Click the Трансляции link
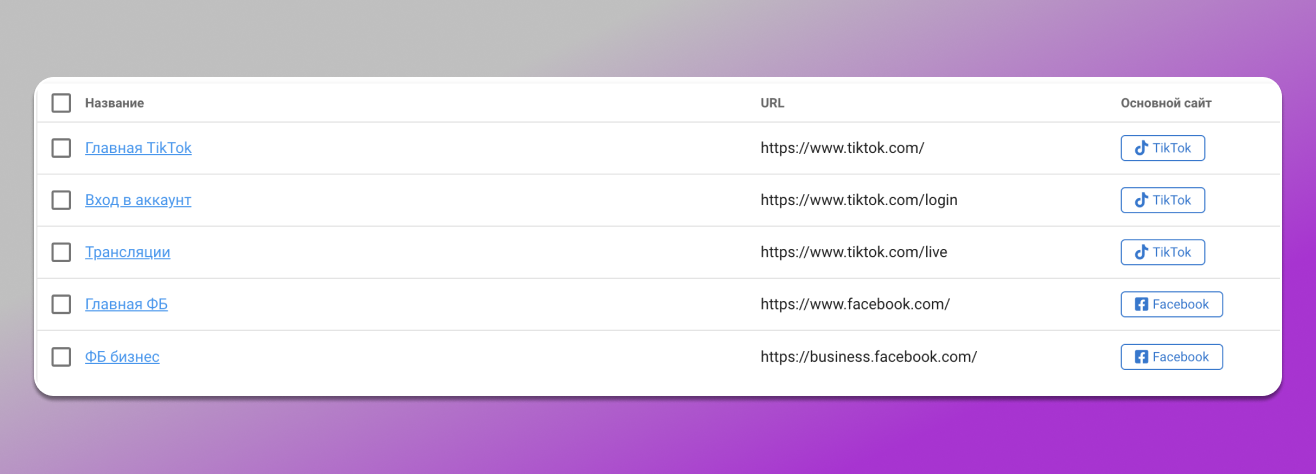1316x474 pixels. [127, 252]
